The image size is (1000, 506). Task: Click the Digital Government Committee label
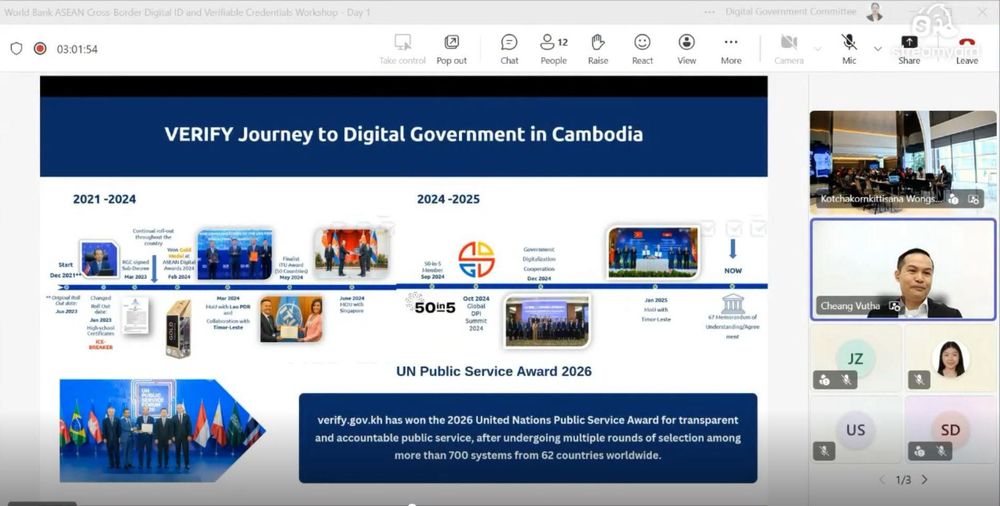791,11
